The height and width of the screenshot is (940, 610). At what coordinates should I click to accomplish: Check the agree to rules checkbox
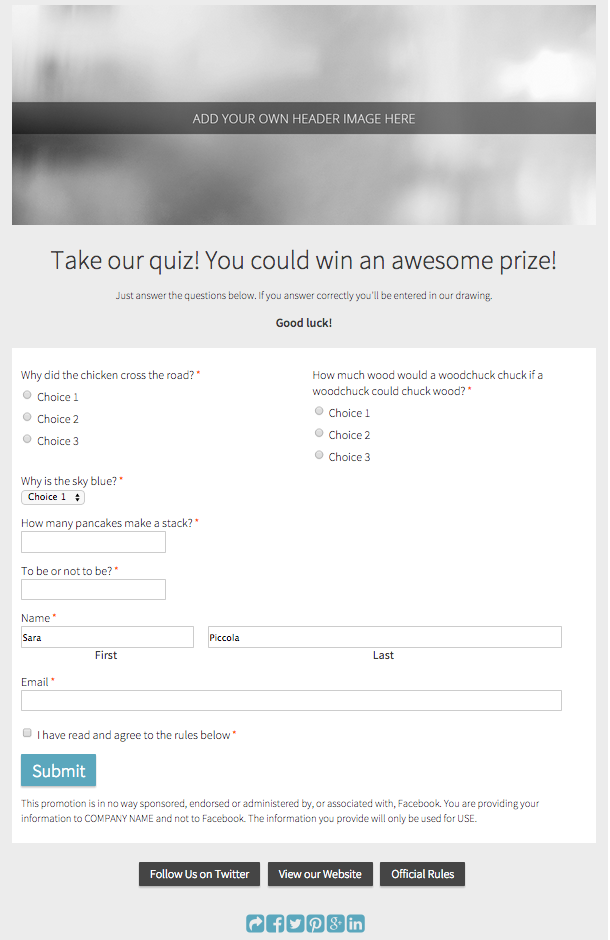tap(27, 732)
